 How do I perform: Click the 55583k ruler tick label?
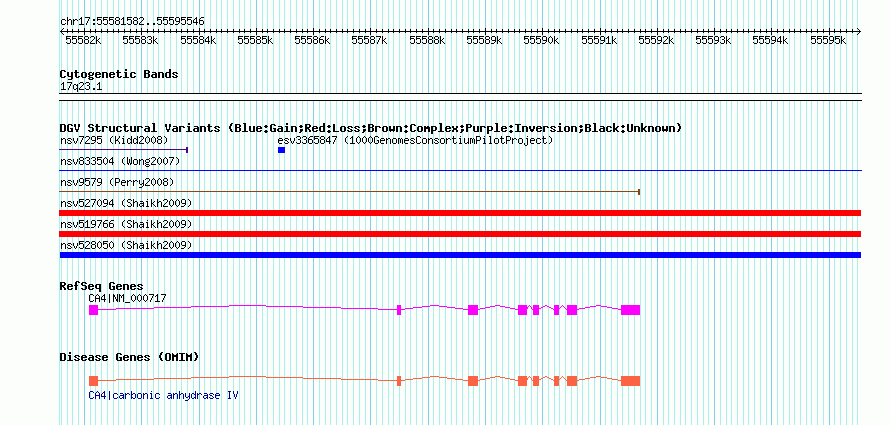[x=141, y=40]
